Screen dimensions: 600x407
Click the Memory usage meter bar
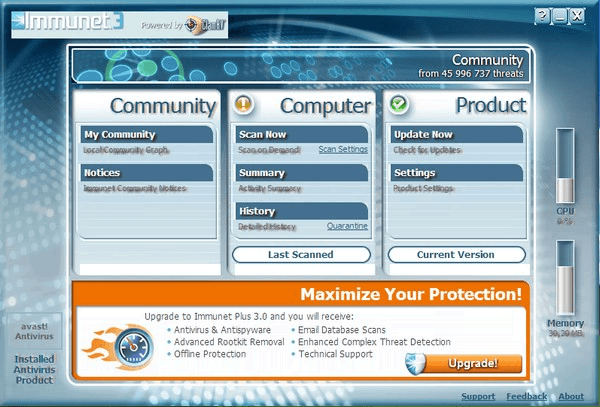(565, 278)
